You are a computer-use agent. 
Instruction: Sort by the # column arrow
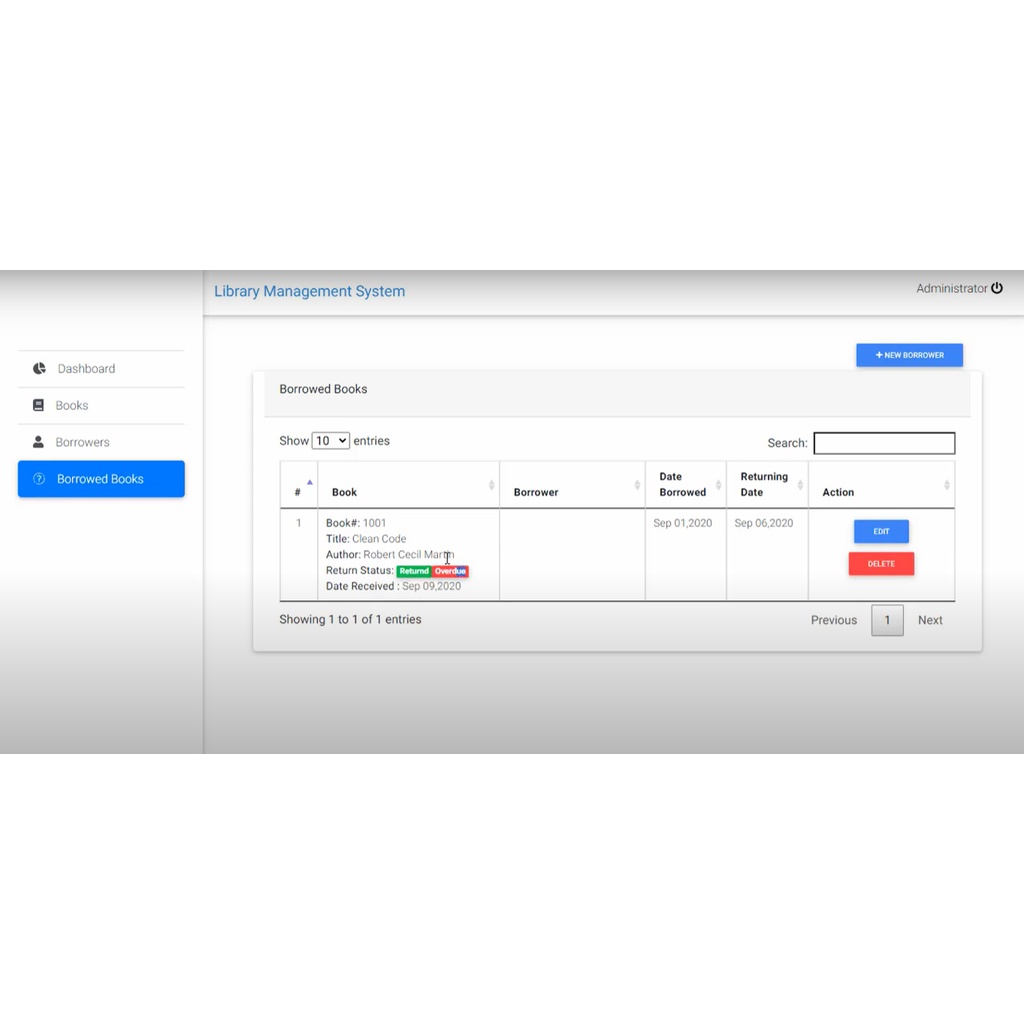point(309,483)
